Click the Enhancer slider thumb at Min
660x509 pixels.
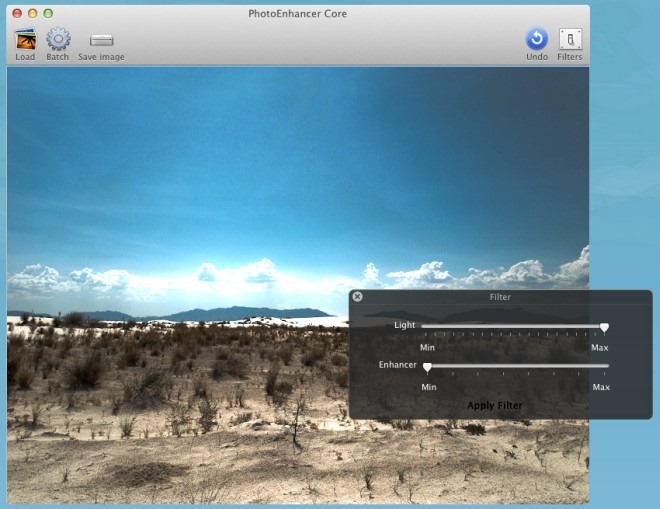click(427, 367)
